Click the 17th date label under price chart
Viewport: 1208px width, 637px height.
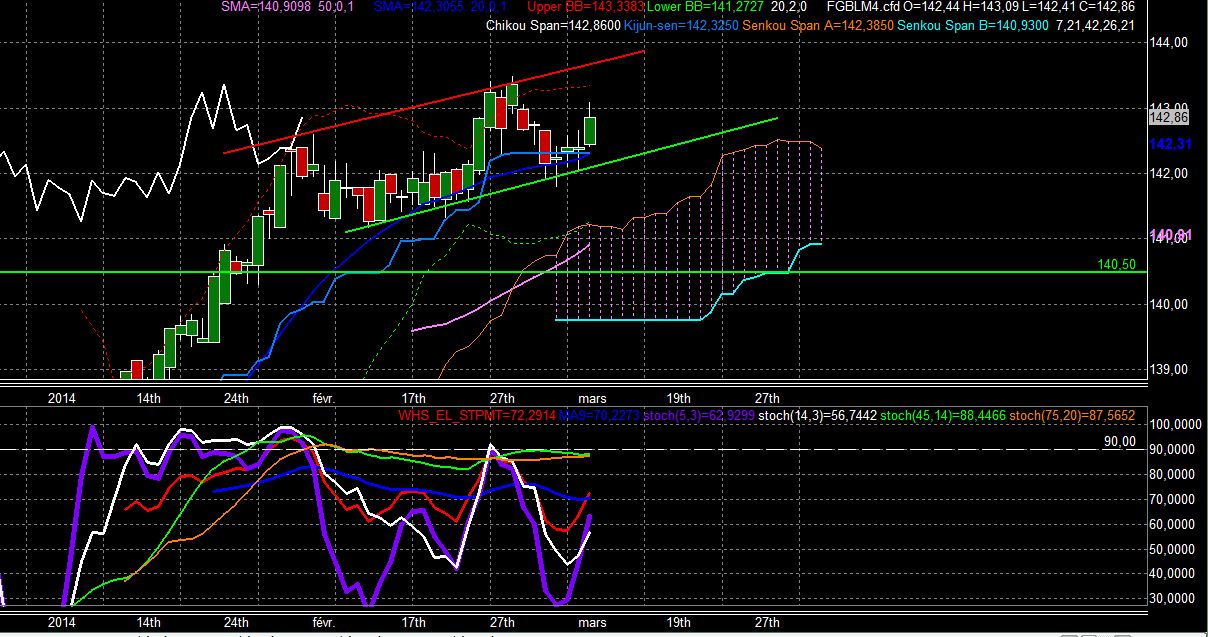[412, 397]
